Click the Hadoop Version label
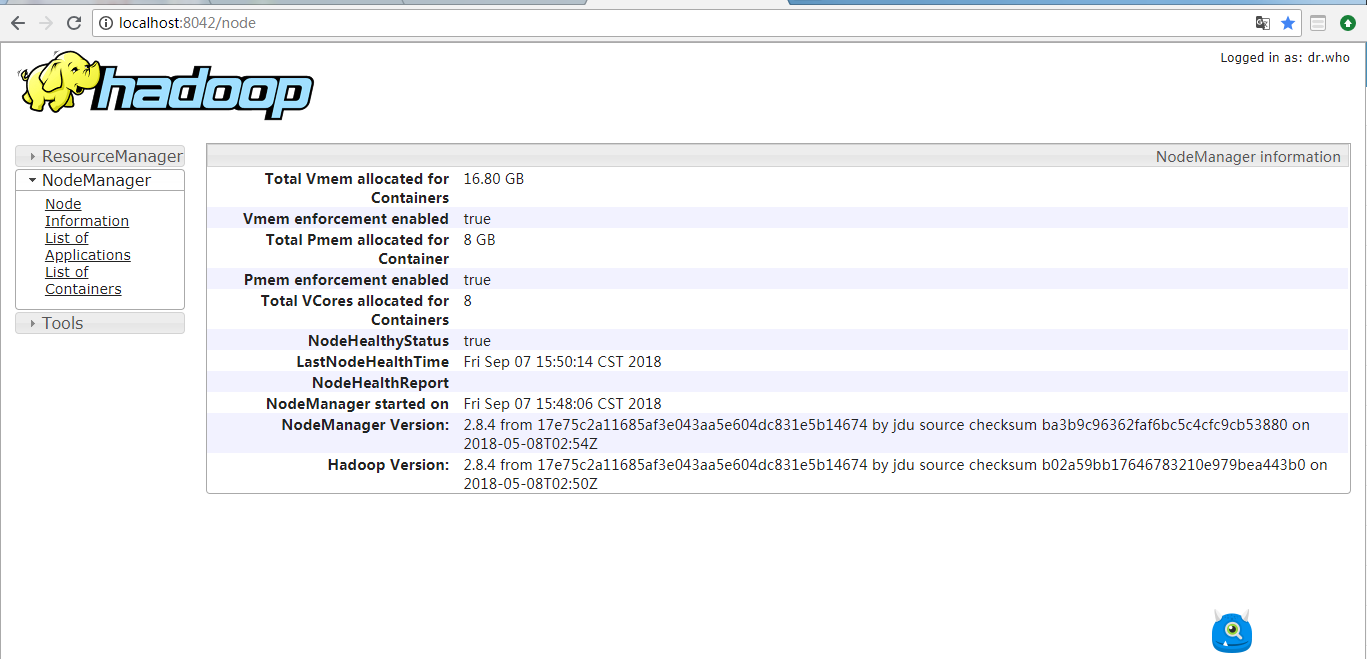 click(389, 465)
